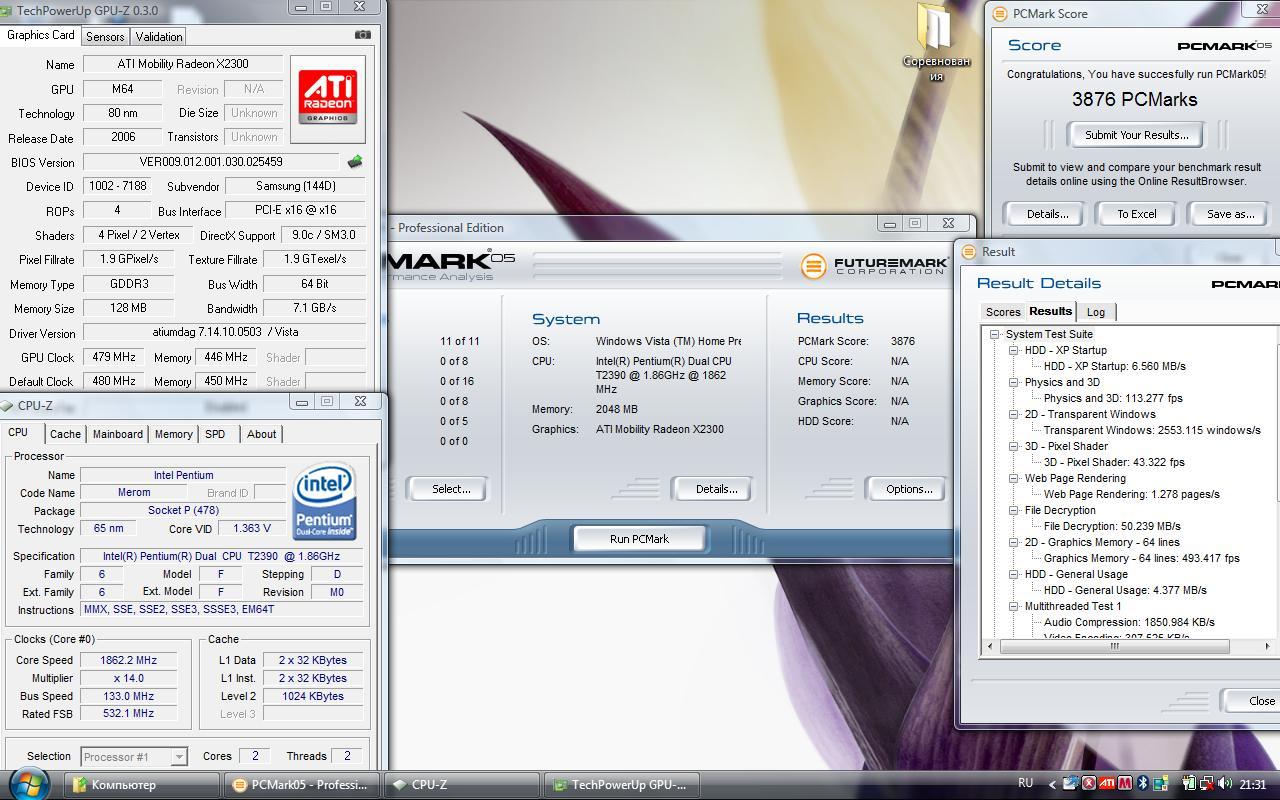Click the Run PCMark button
The height and width of the screenshot is (800, 1280).
click(x=639, y=539)
